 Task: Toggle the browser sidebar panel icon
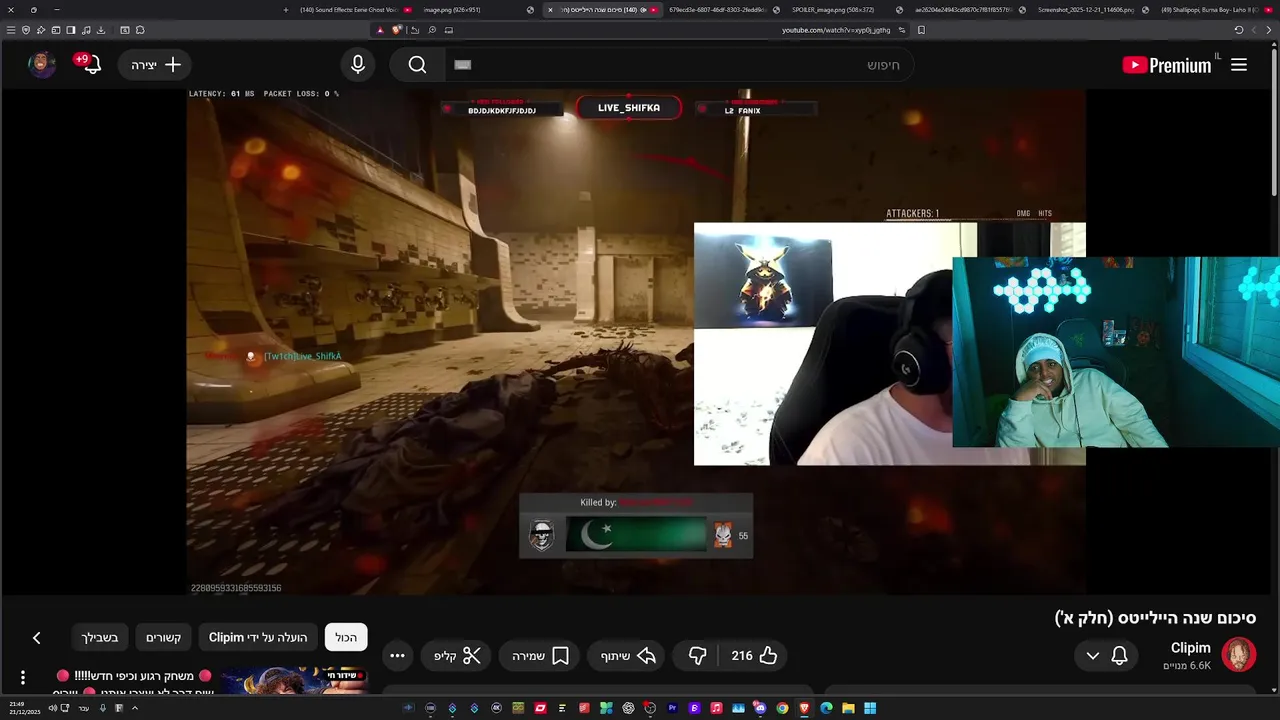pyautogui.click(x=71, y=30)
